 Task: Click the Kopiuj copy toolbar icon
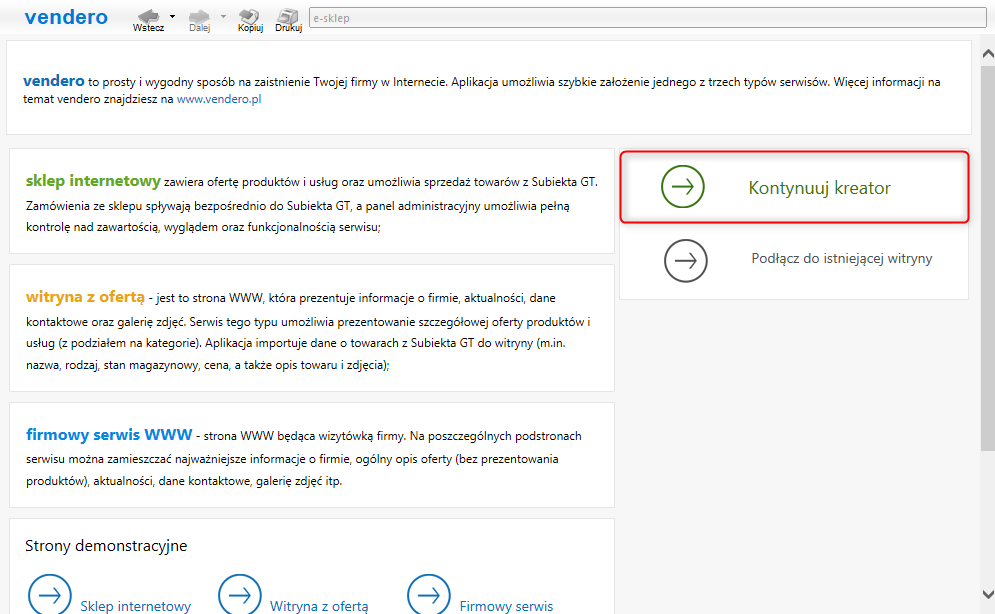[249, 16]
